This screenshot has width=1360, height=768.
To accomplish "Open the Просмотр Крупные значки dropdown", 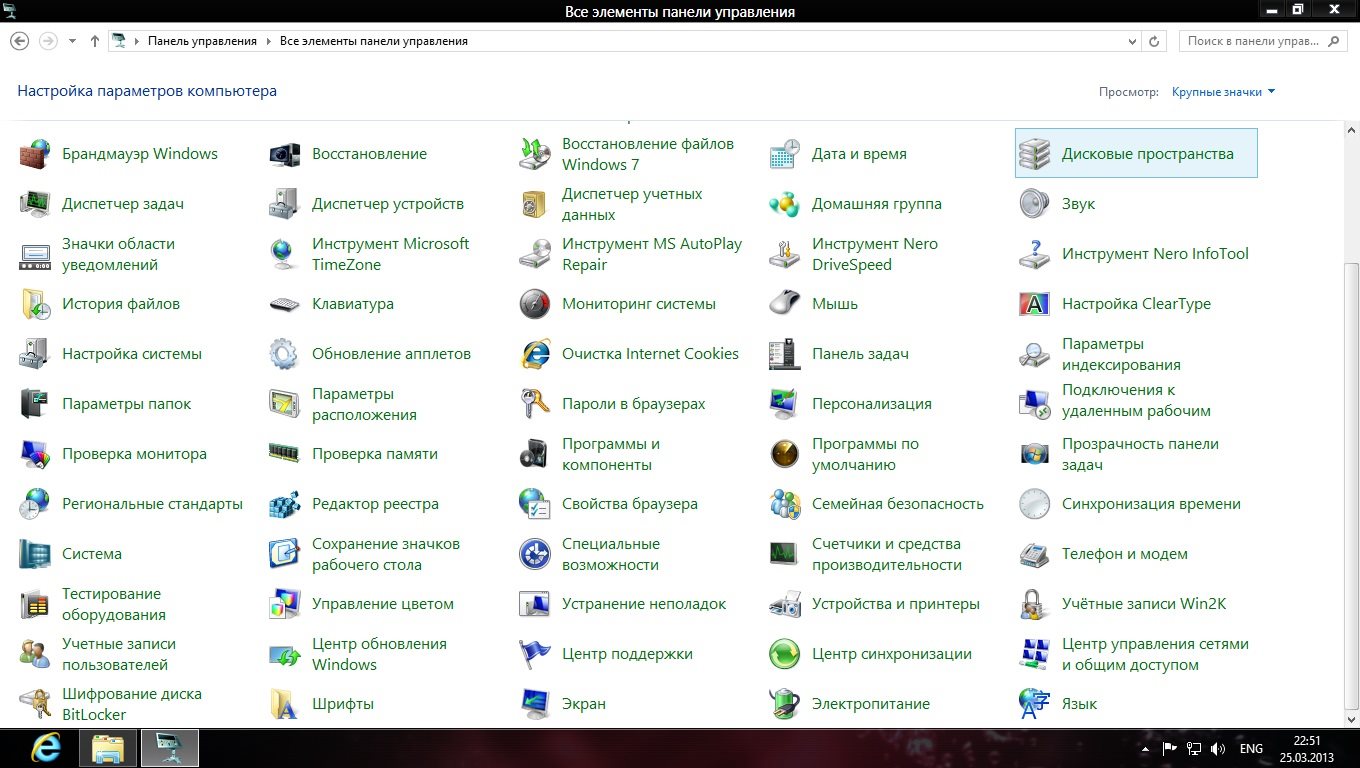I will [1224, 92].
